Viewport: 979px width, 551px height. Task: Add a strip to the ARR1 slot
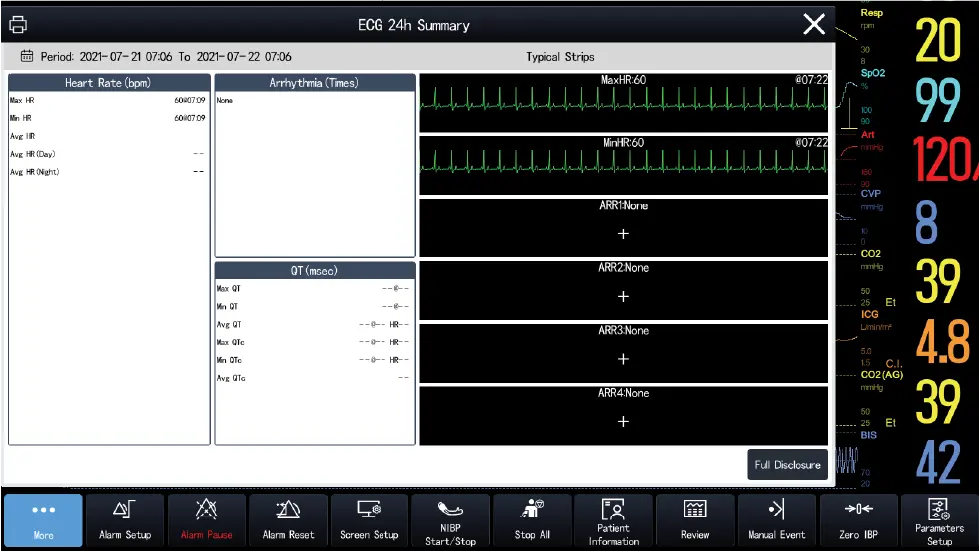[623, 233]
